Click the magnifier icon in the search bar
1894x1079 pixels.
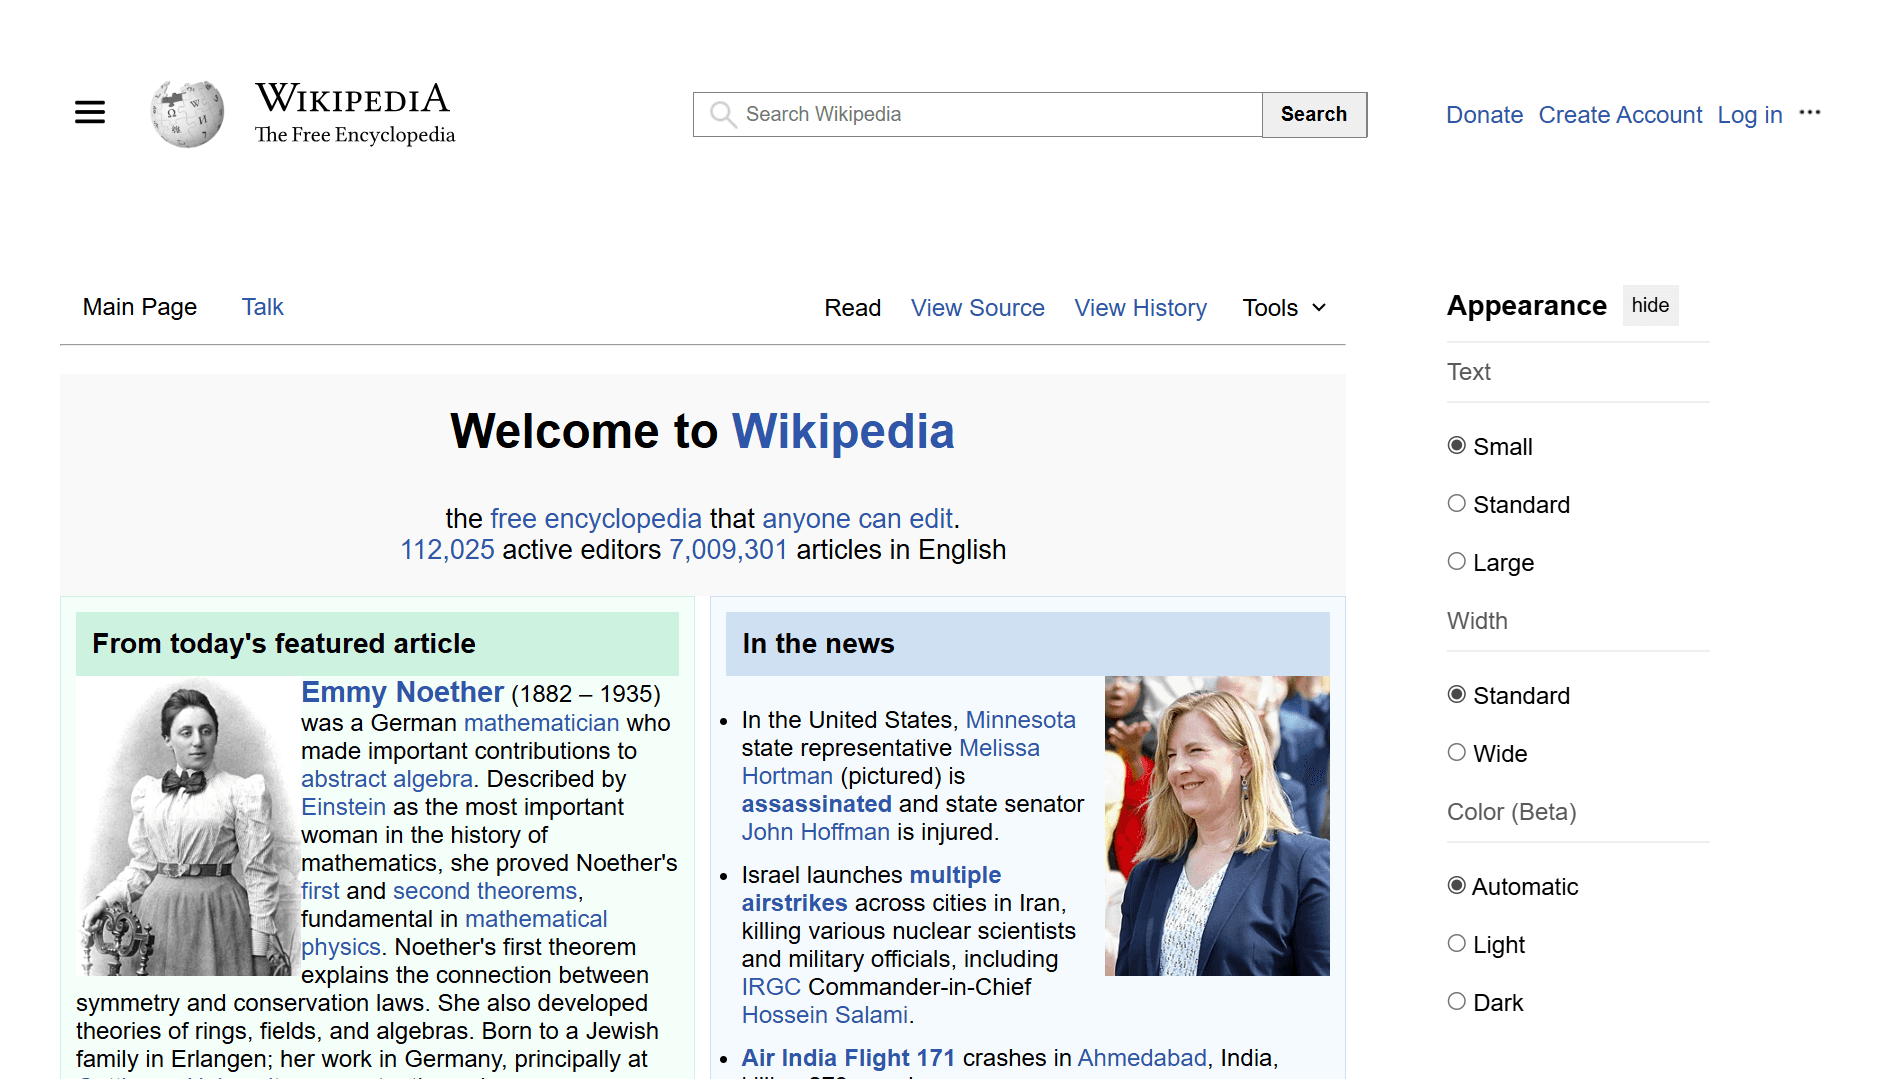(x=722, y=114)
